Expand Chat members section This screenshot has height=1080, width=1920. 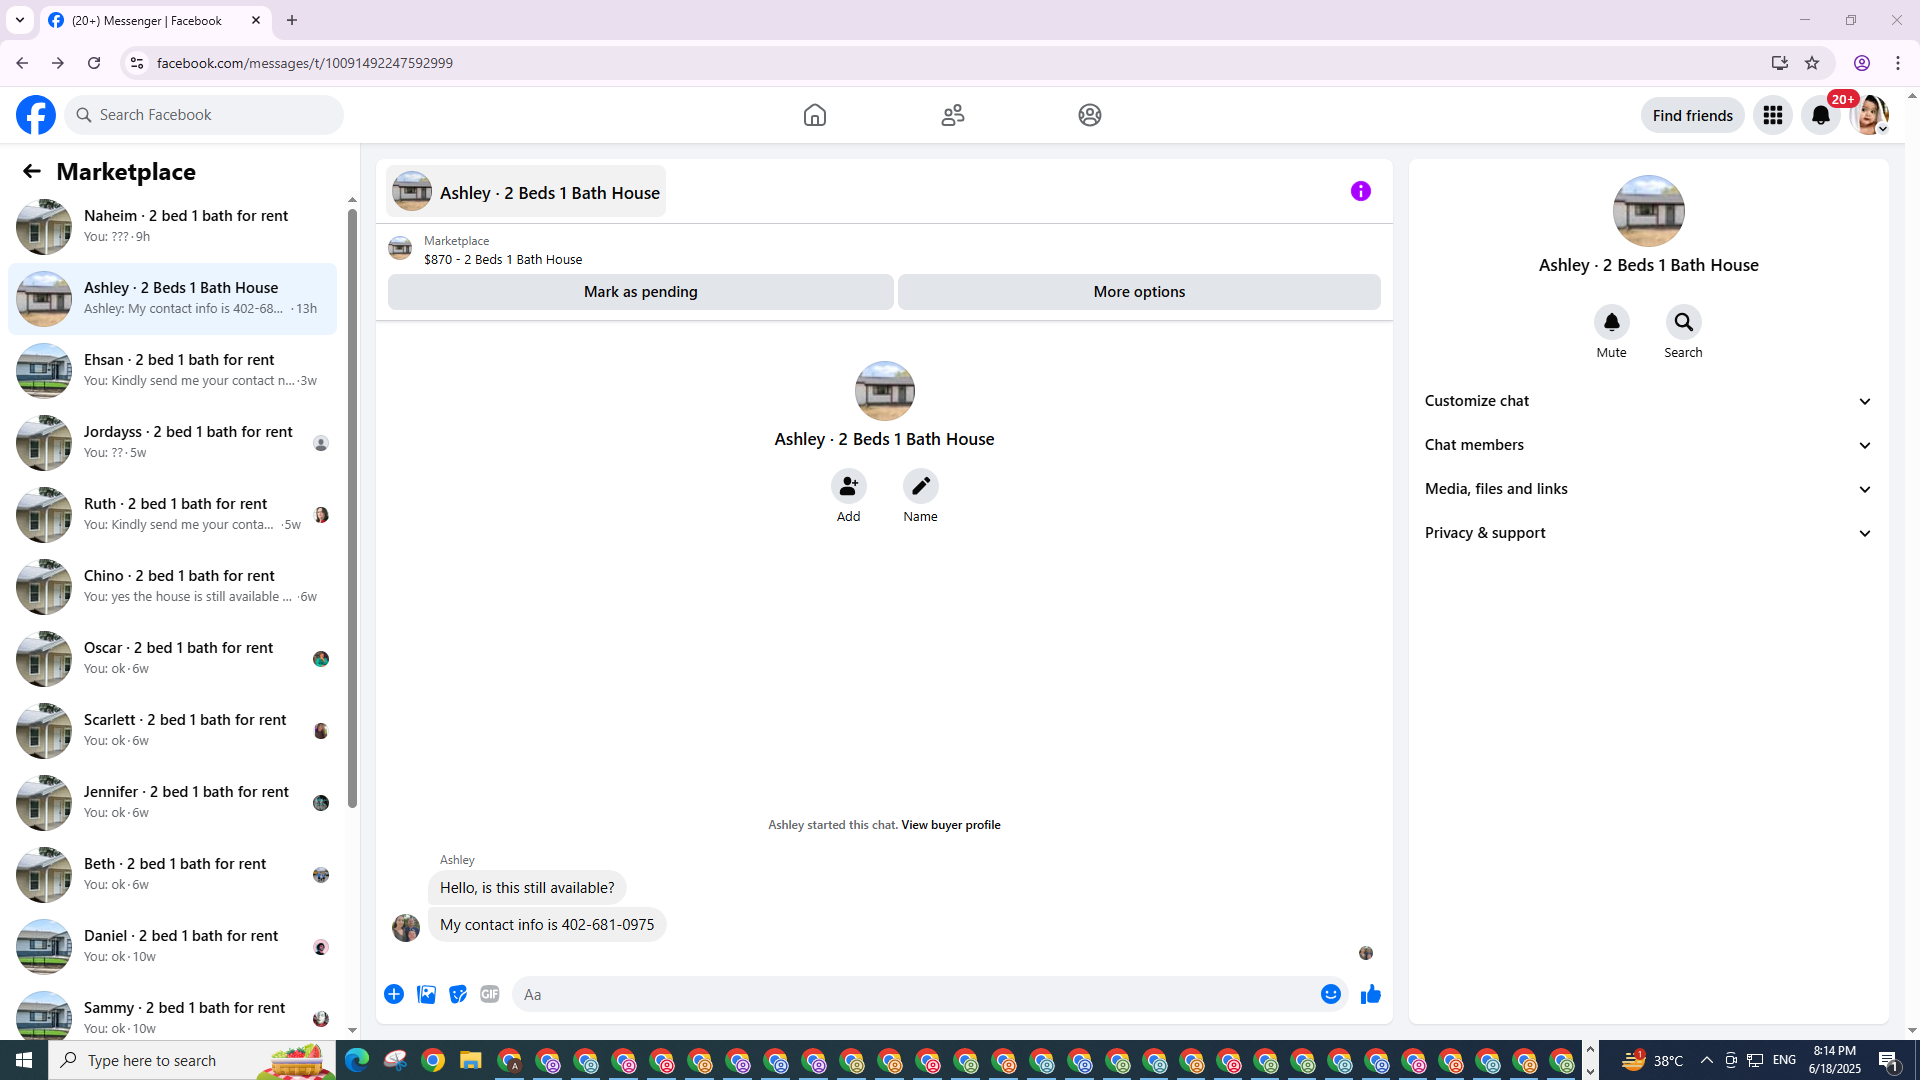pos(1648,445)
